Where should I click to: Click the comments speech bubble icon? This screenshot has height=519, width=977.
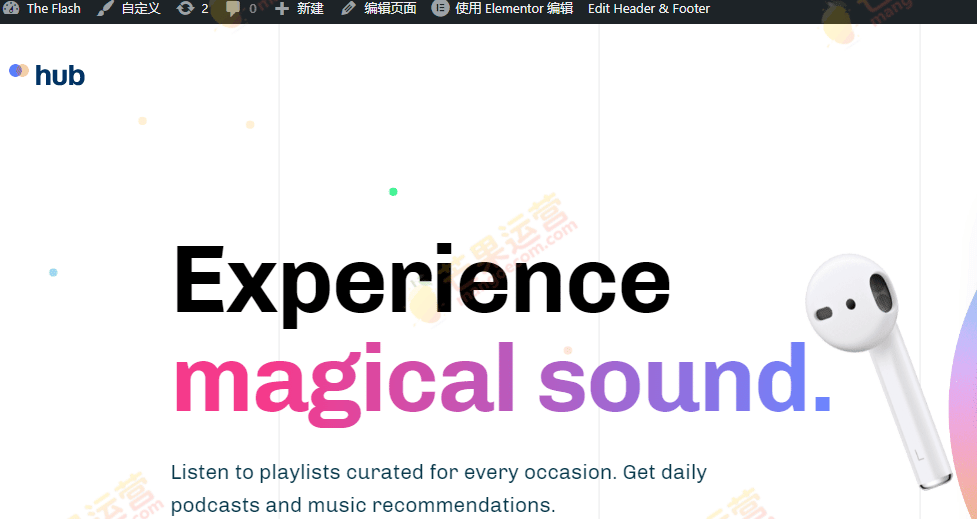click(x=233, y=9)
